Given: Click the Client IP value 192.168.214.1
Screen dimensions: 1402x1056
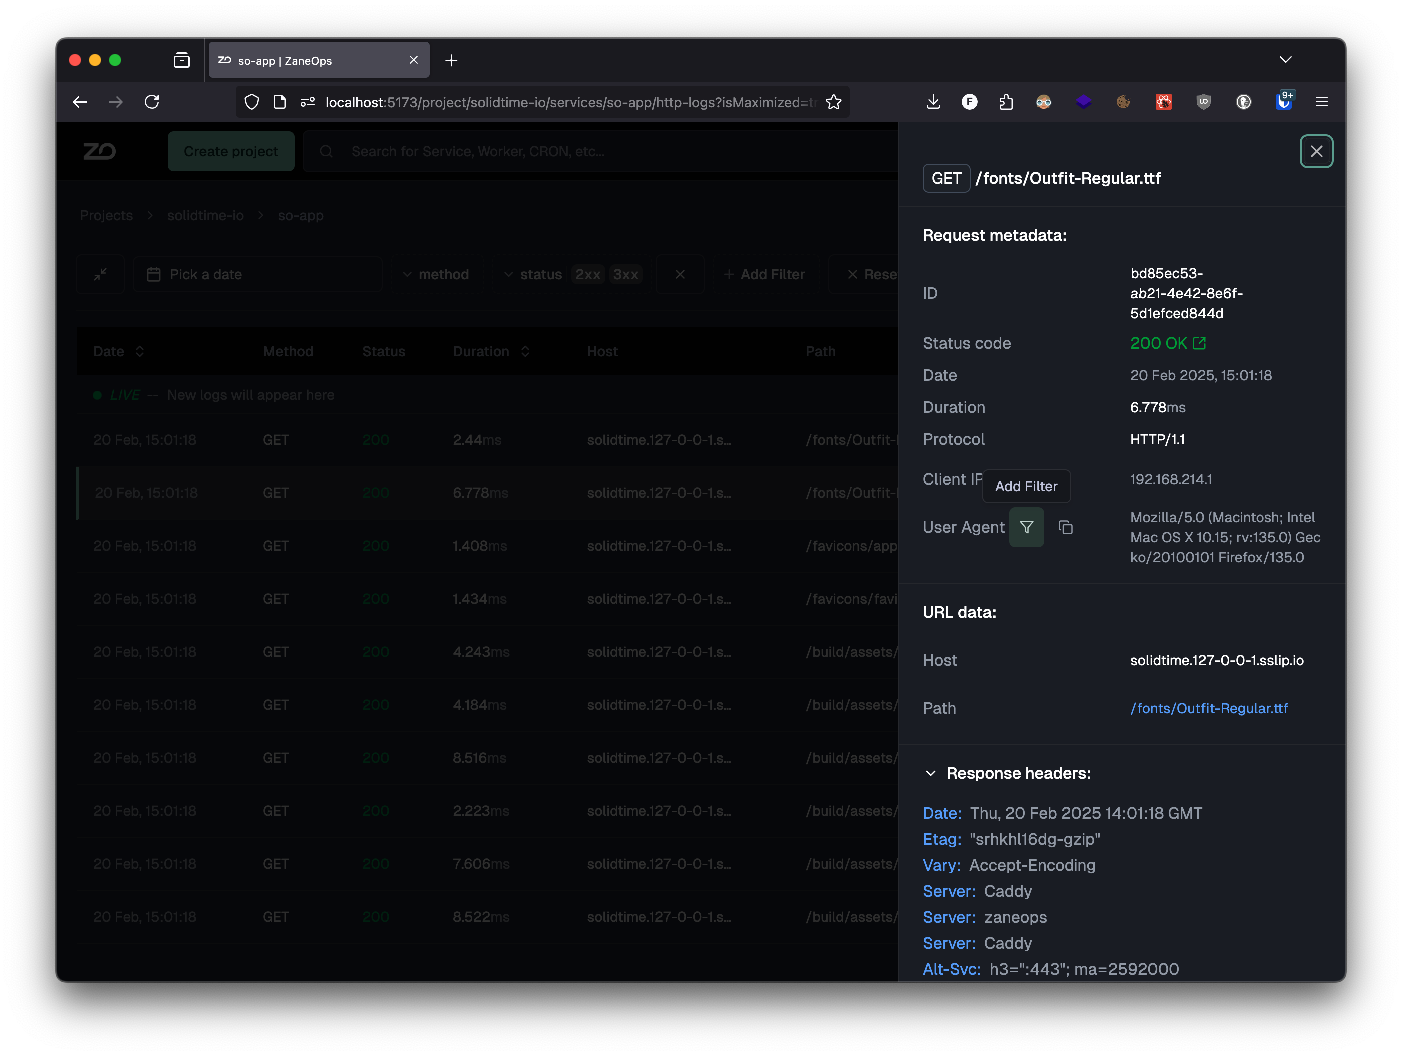Looking at the screenshot, I should click(x=1171, y=479).
